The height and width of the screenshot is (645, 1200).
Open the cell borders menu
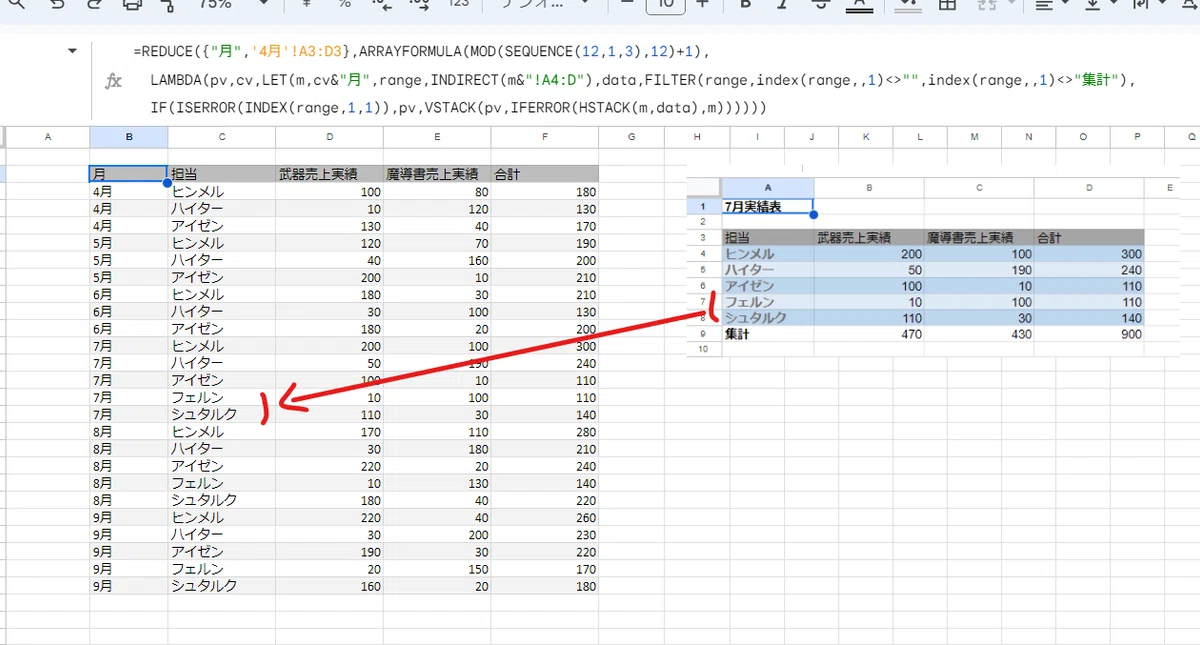coord(946,5)
